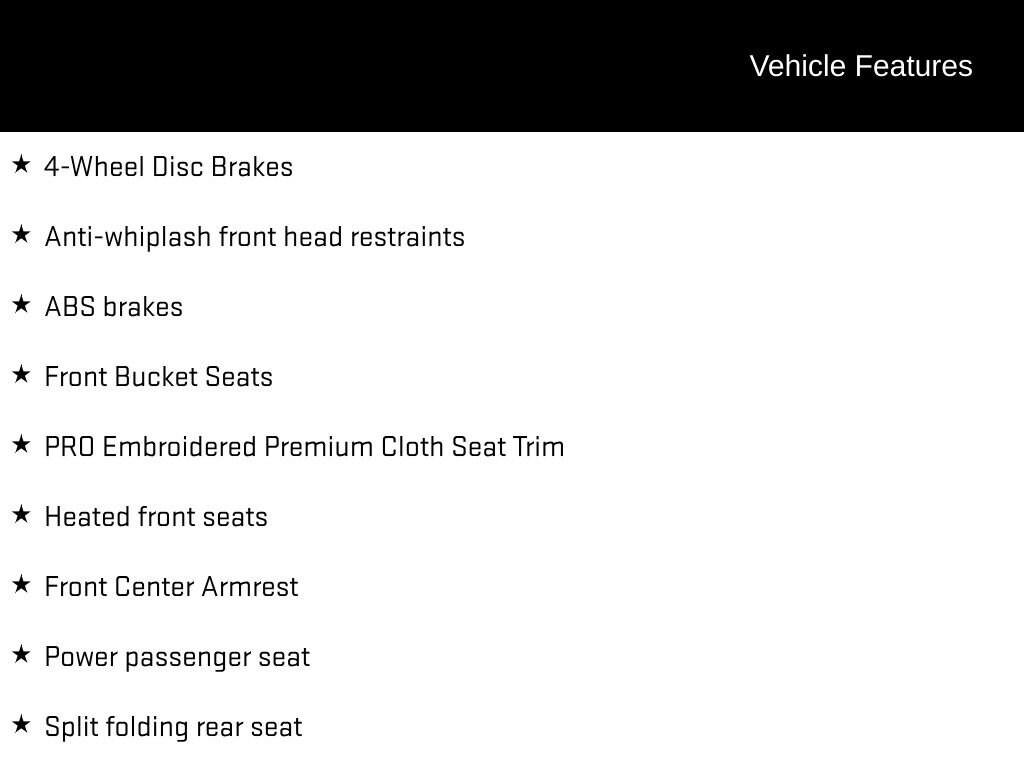Select the Split folding rear seat text
Viewport: 1024px width, 768px height.
(x=173, y=727)
